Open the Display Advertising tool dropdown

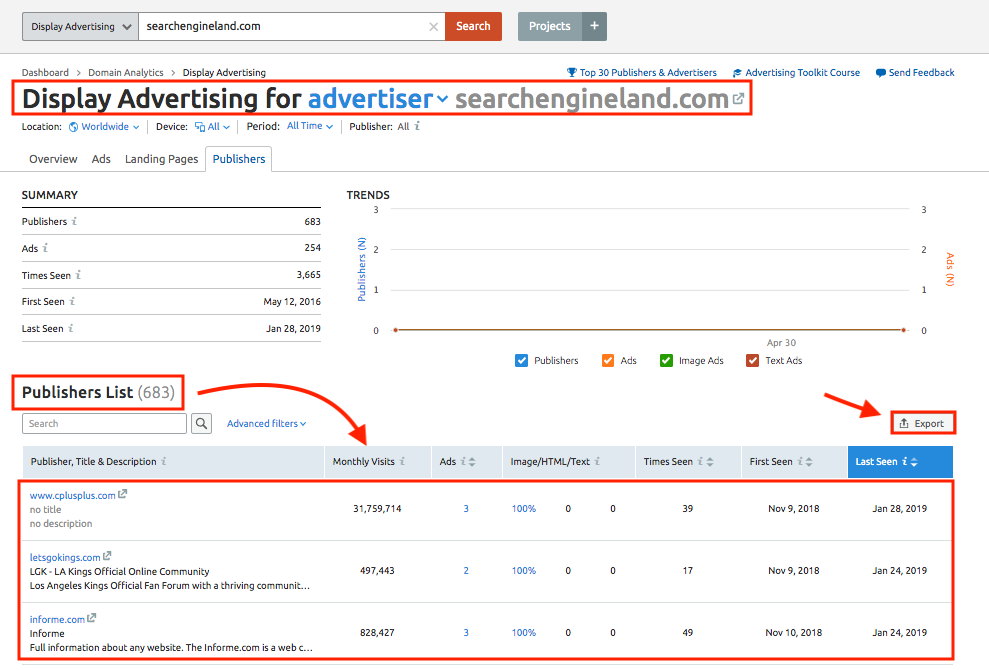pos(80,26)
